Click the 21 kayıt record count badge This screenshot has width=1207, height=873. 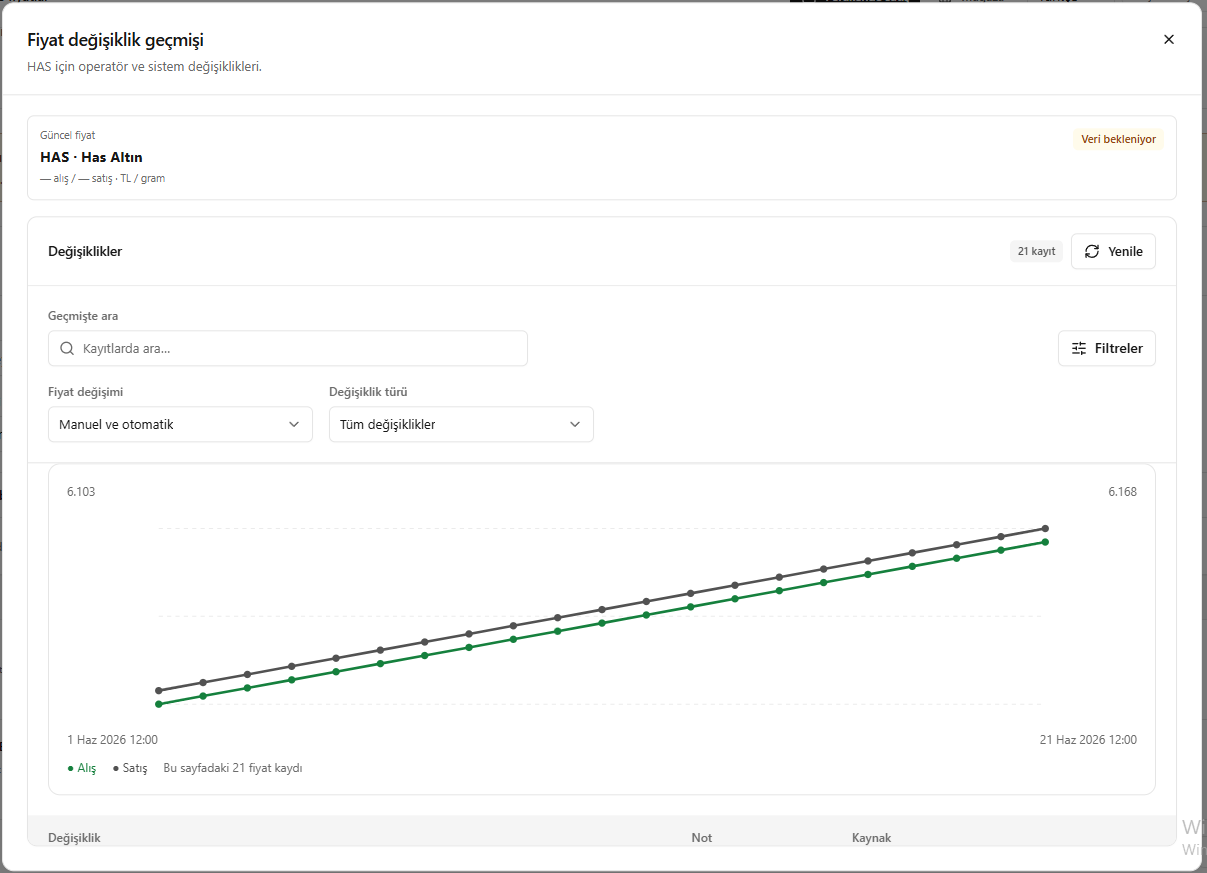point(1036,251)
